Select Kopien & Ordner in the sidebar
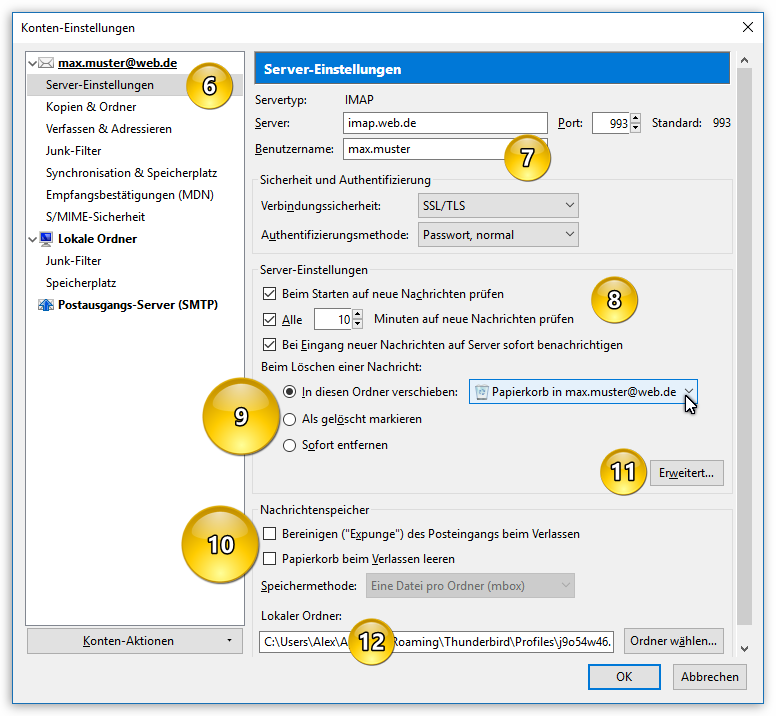The width and height of the screenshot is (776, 716). coord(91,107)
